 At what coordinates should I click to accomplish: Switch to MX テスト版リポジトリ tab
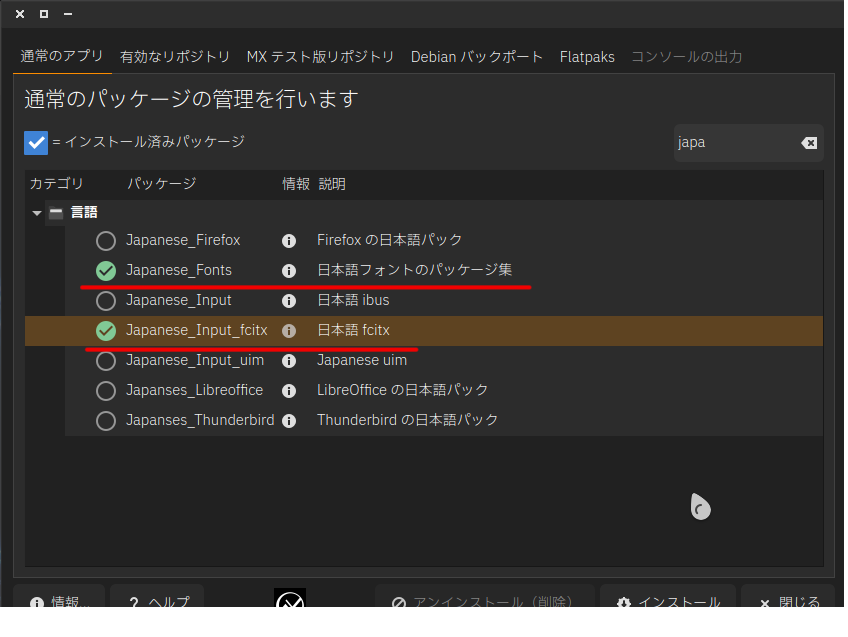320,57
